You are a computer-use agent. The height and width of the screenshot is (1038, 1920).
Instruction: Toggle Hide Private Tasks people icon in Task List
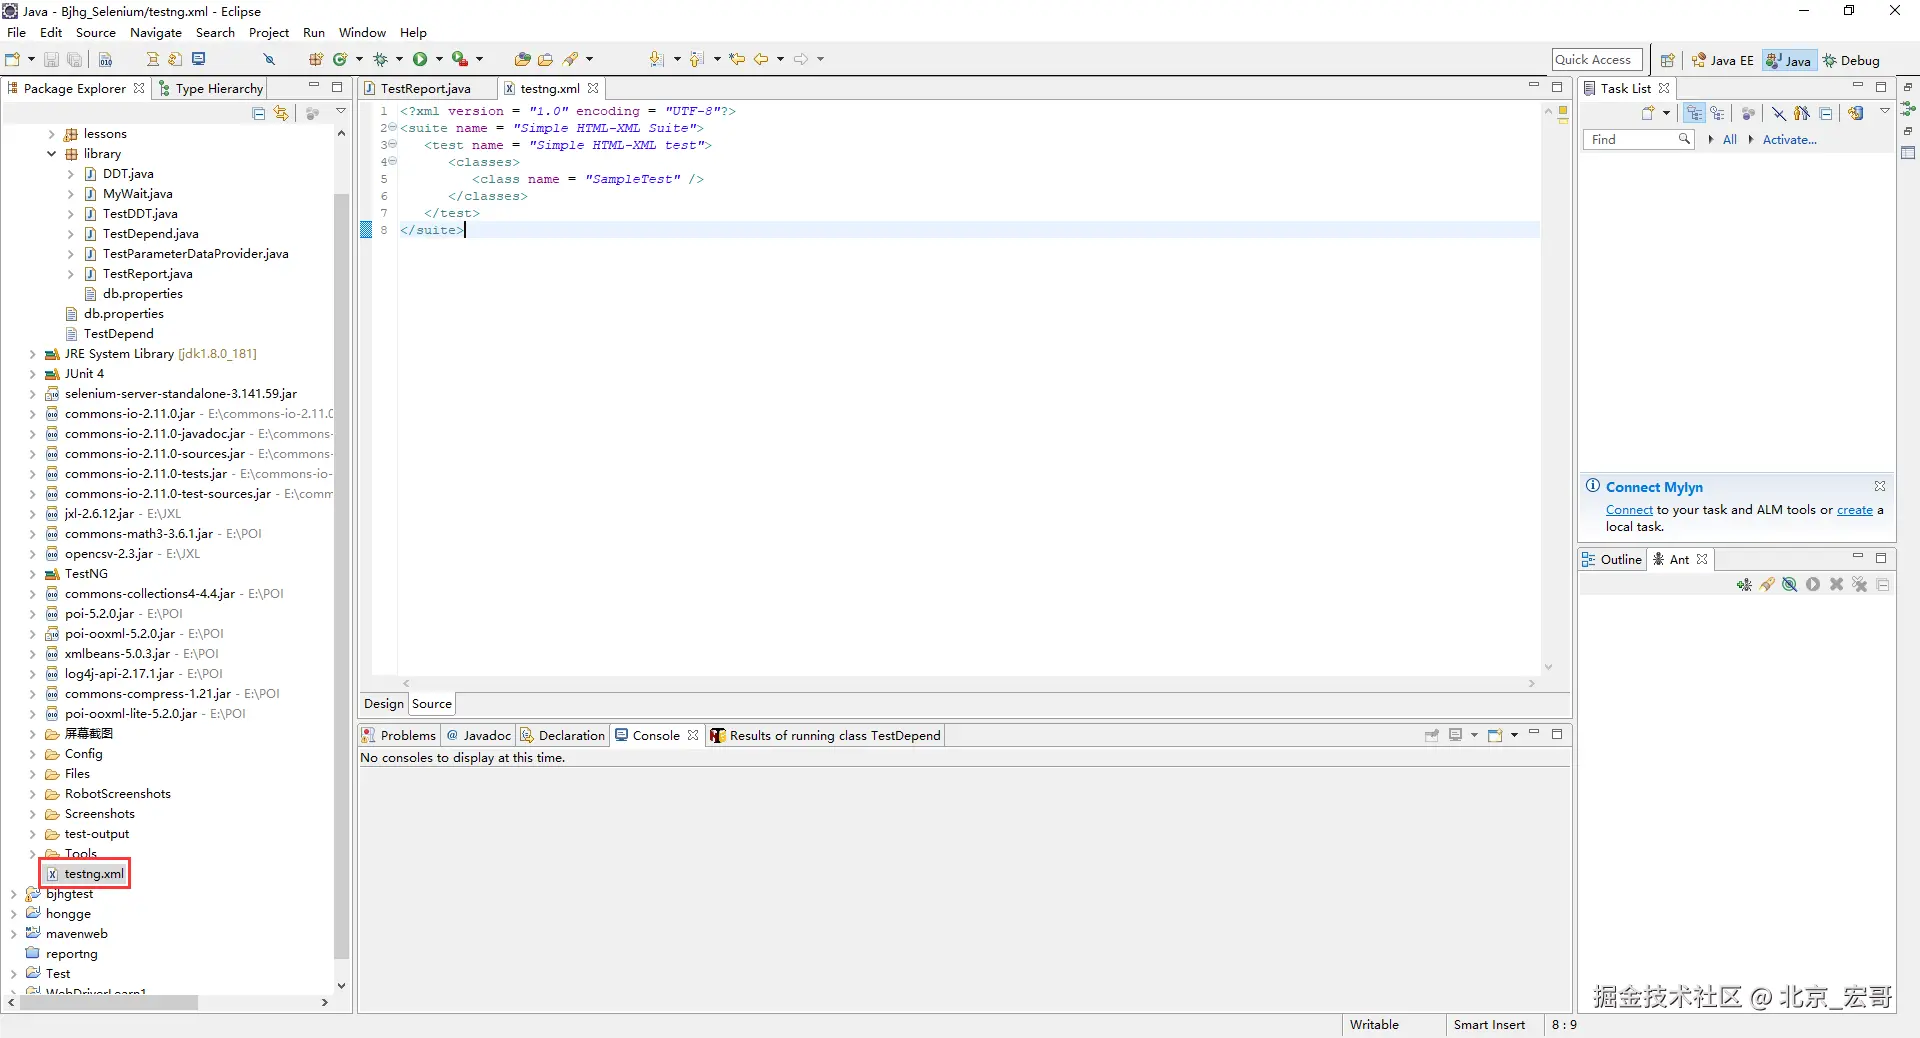[x=1802, y=113]
